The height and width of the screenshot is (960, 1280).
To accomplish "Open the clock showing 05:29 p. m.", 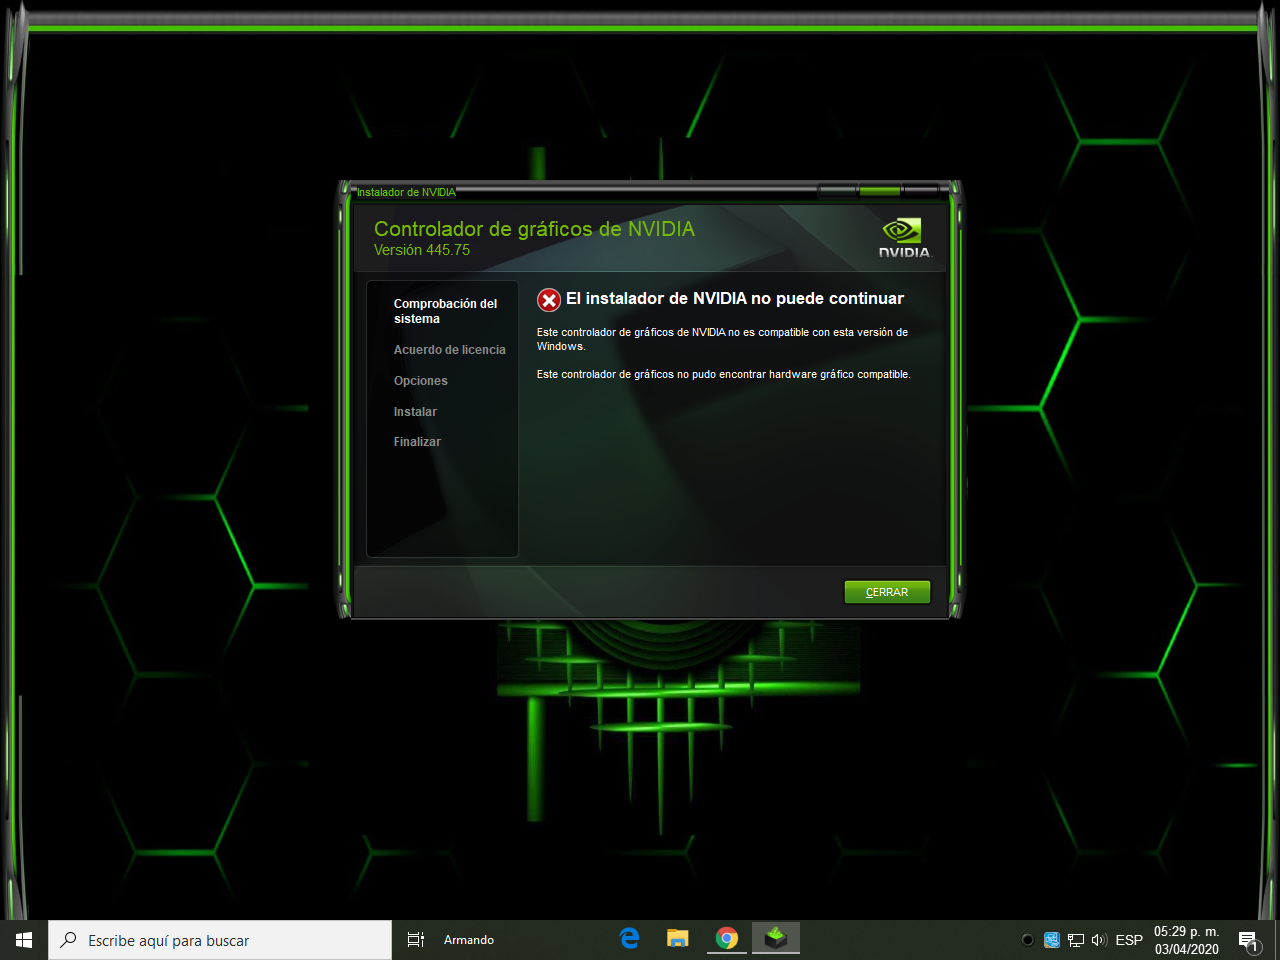I will 1187,940.
